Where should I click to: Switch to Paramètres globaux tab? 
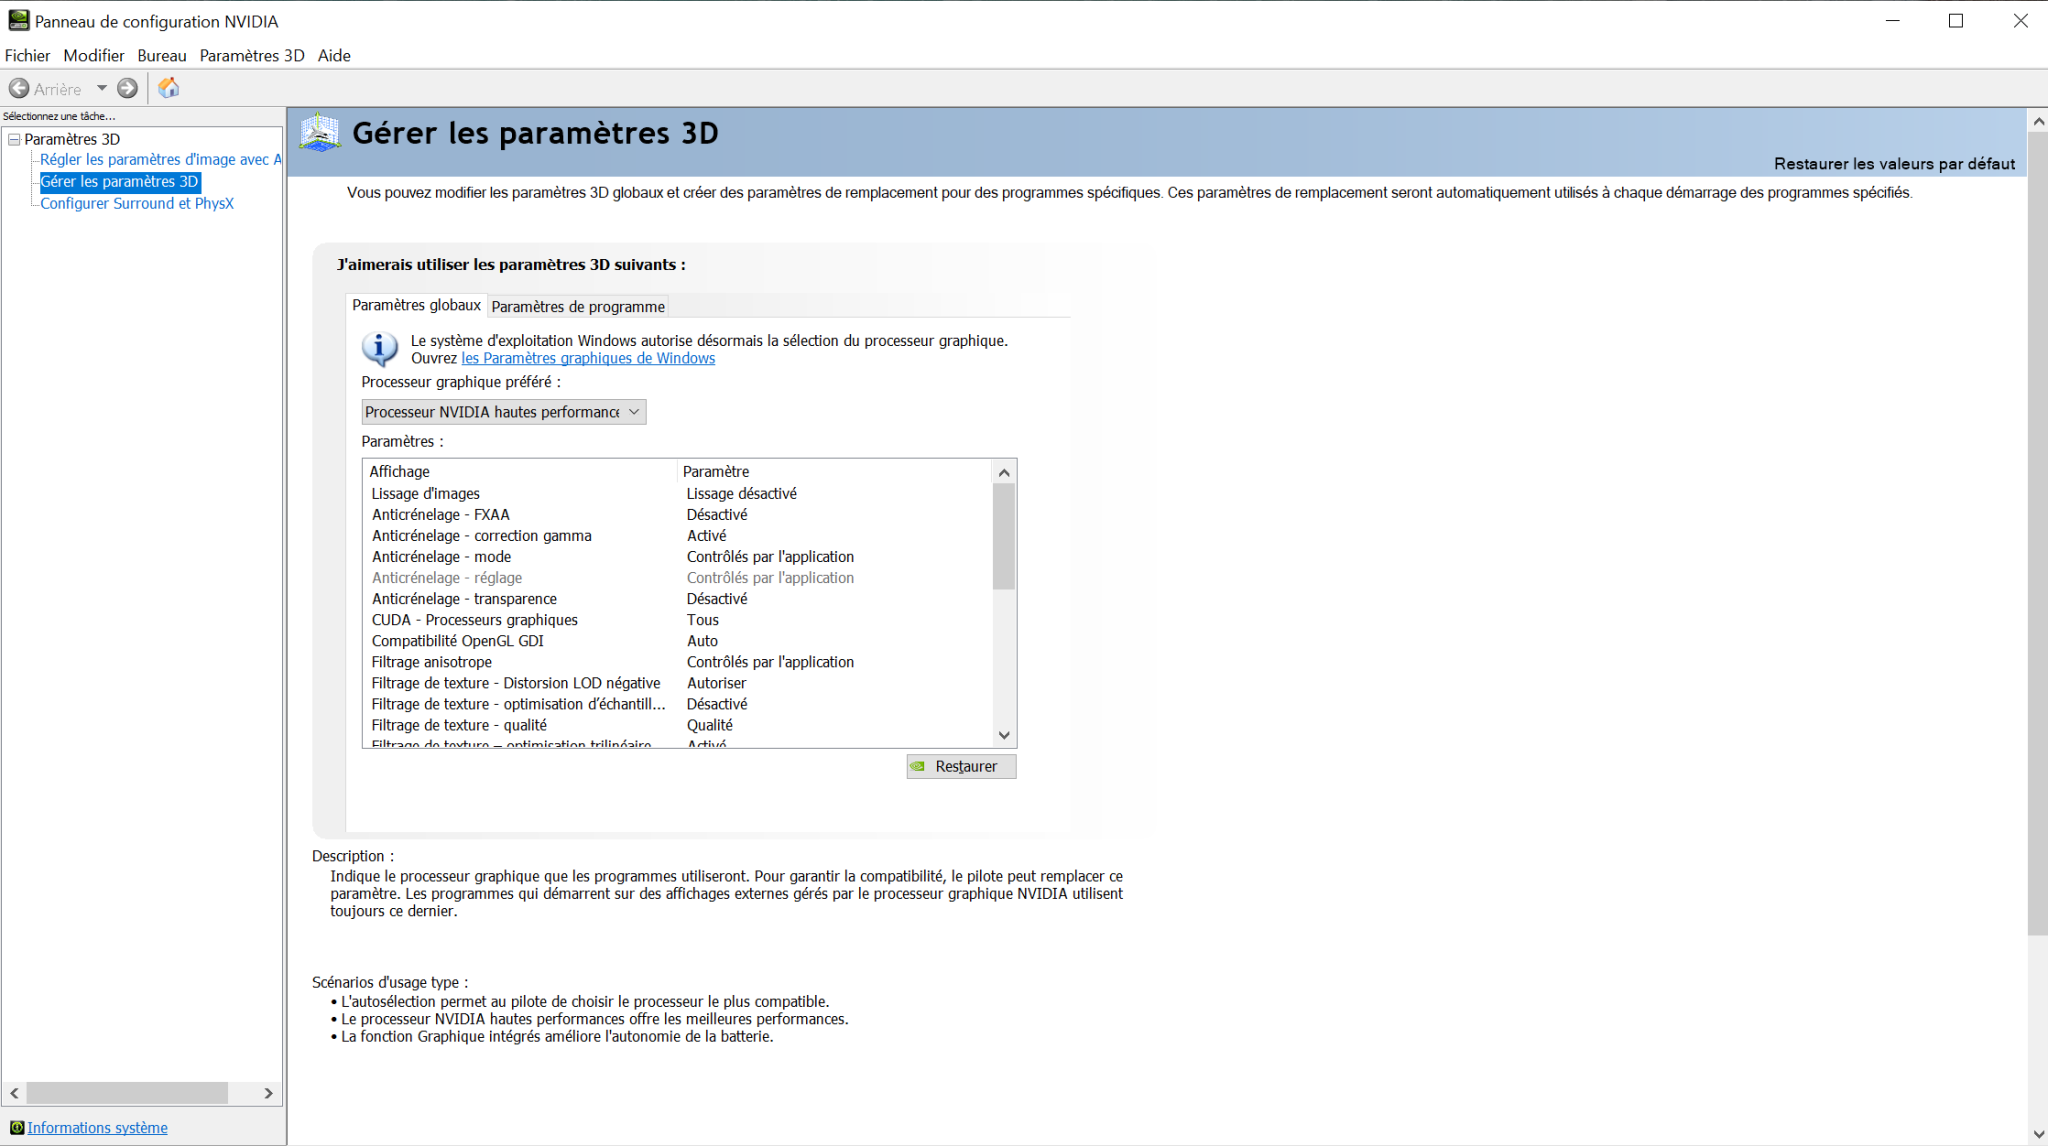pyautogui.click(x=417, y=306)
